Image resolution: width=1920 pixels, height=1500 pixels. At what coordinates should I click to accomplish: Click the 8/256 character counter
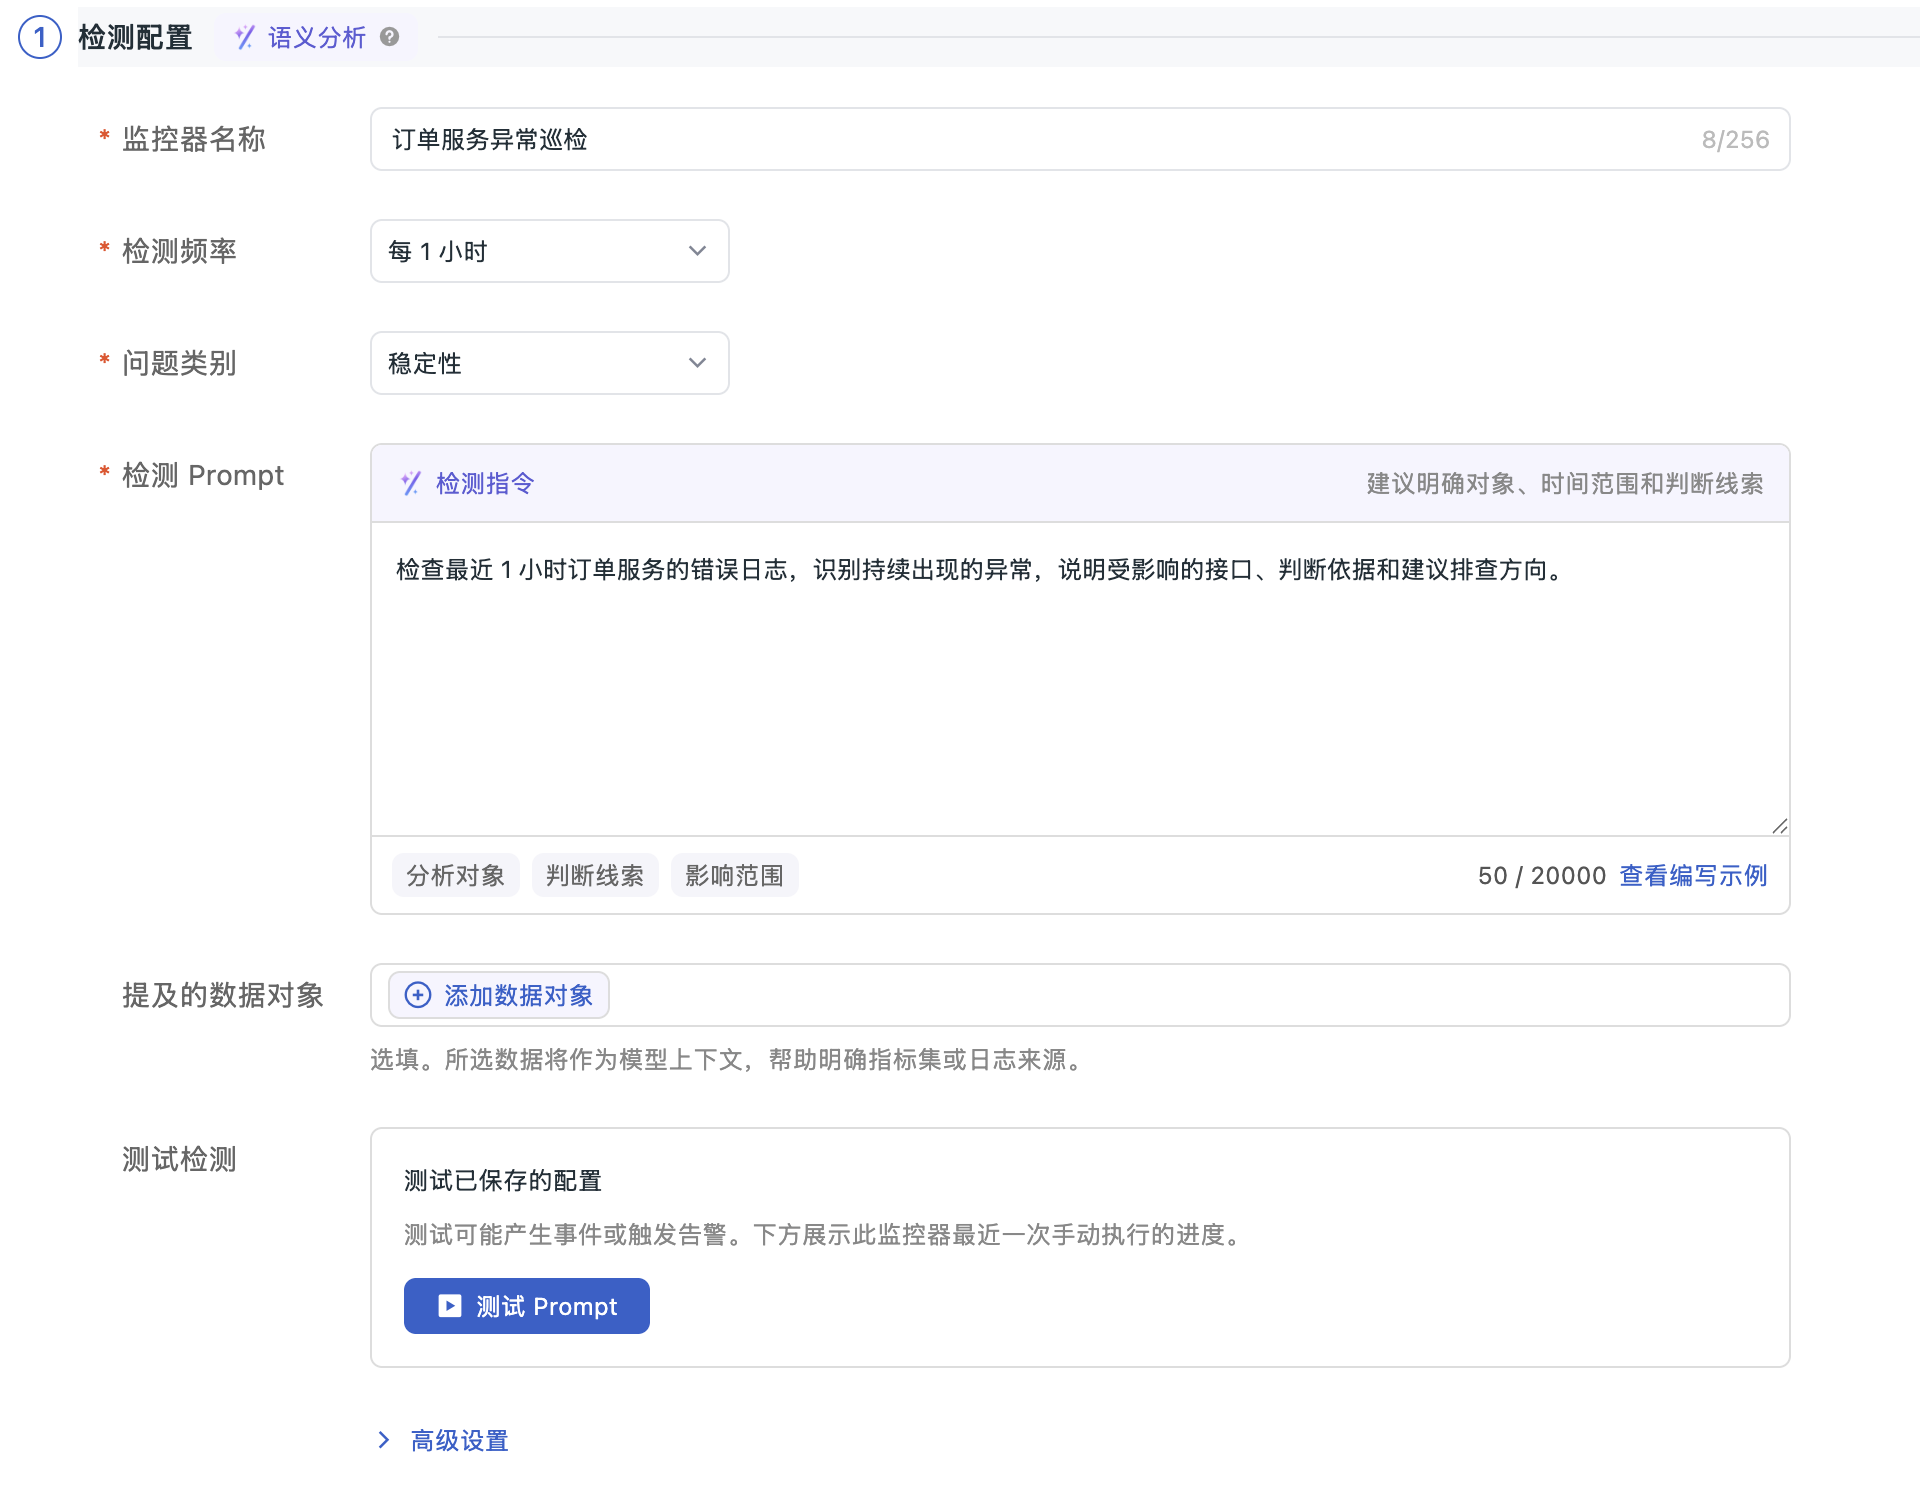[x=1735, y=139]
